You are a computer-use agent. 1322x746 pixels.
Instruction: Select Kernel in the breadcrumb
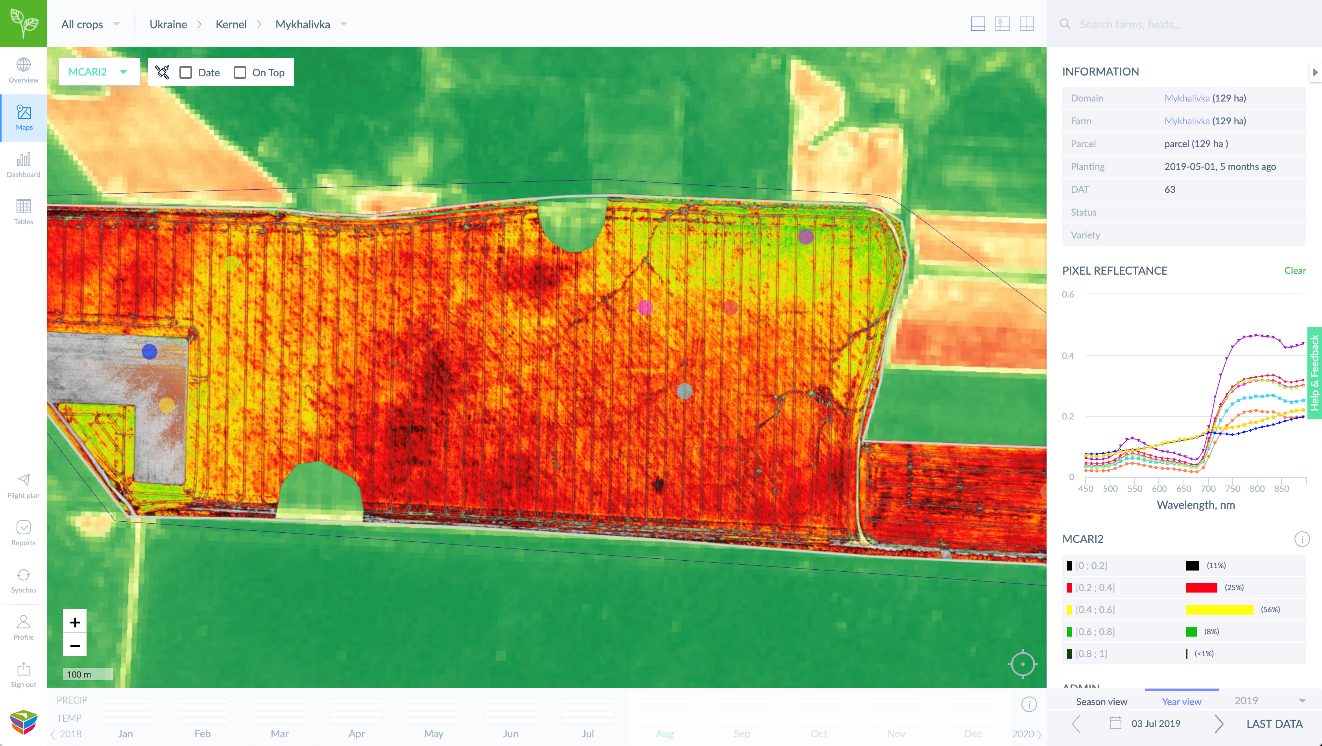[x=231, y=24]
